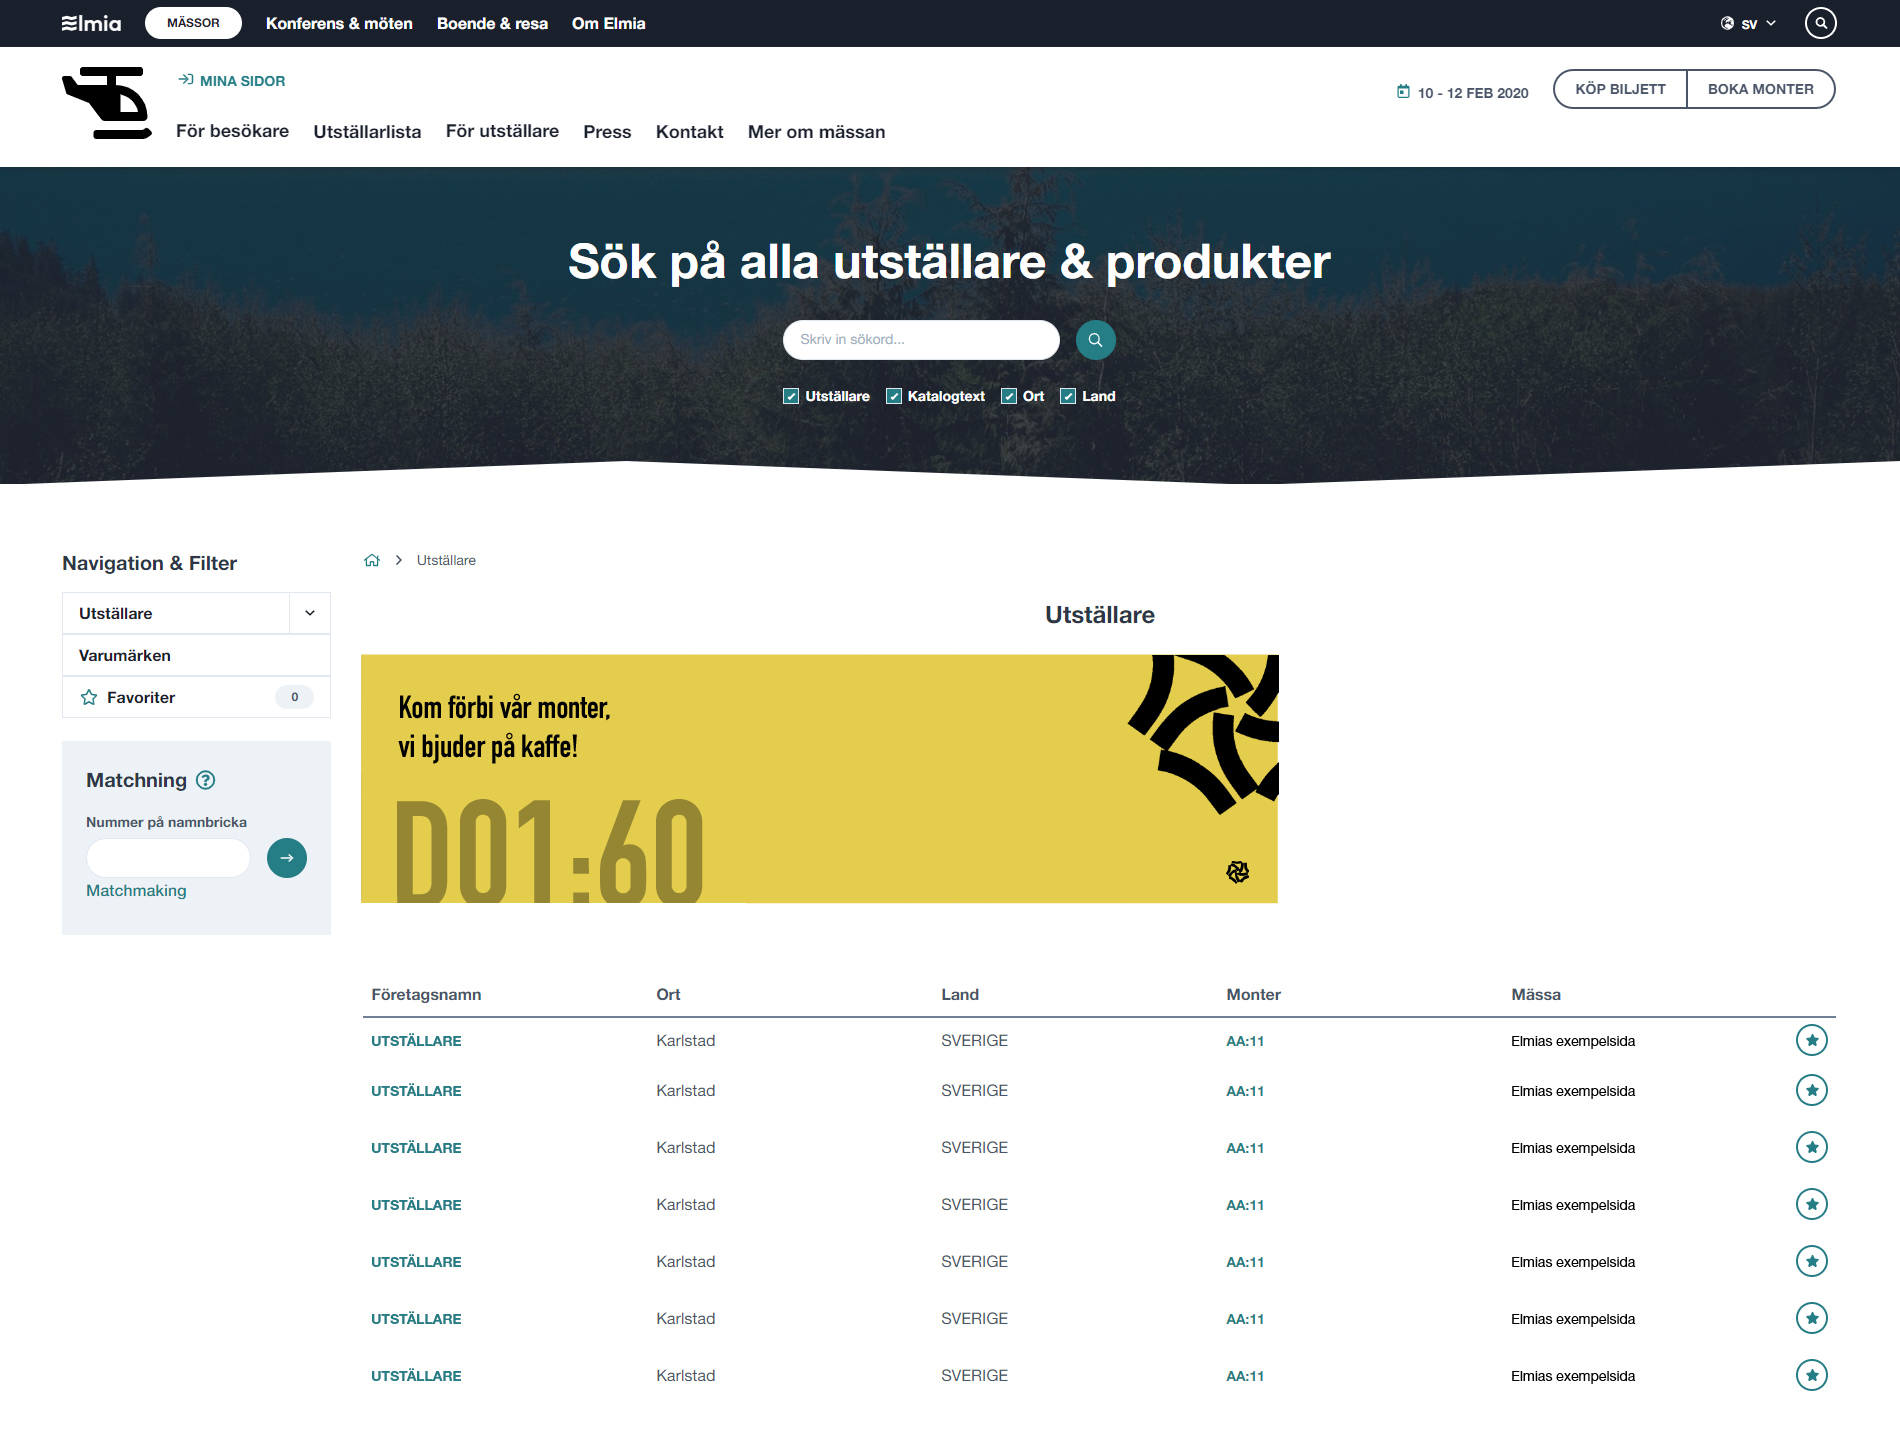1900x1432 pixels.
Task: Open the Matchmaking link
Action: tap(136, 890)
